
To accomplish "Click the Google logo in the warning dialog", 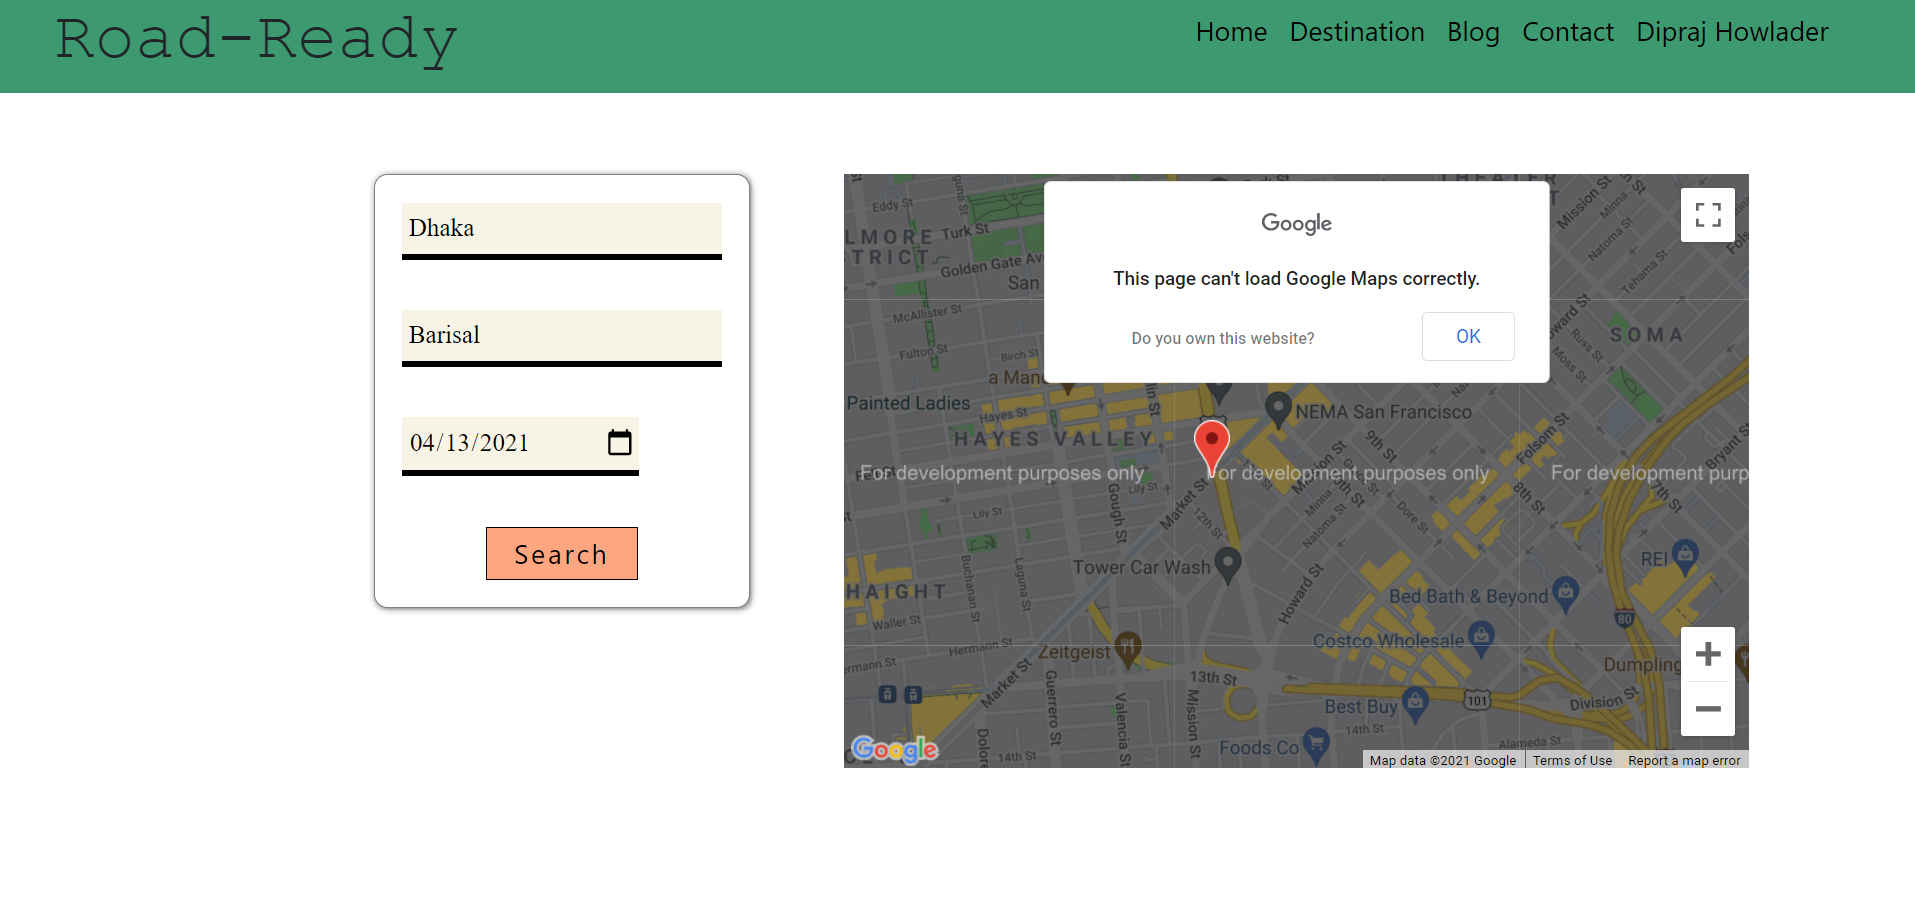I will pyautogui.click(x=1296, y=222).
